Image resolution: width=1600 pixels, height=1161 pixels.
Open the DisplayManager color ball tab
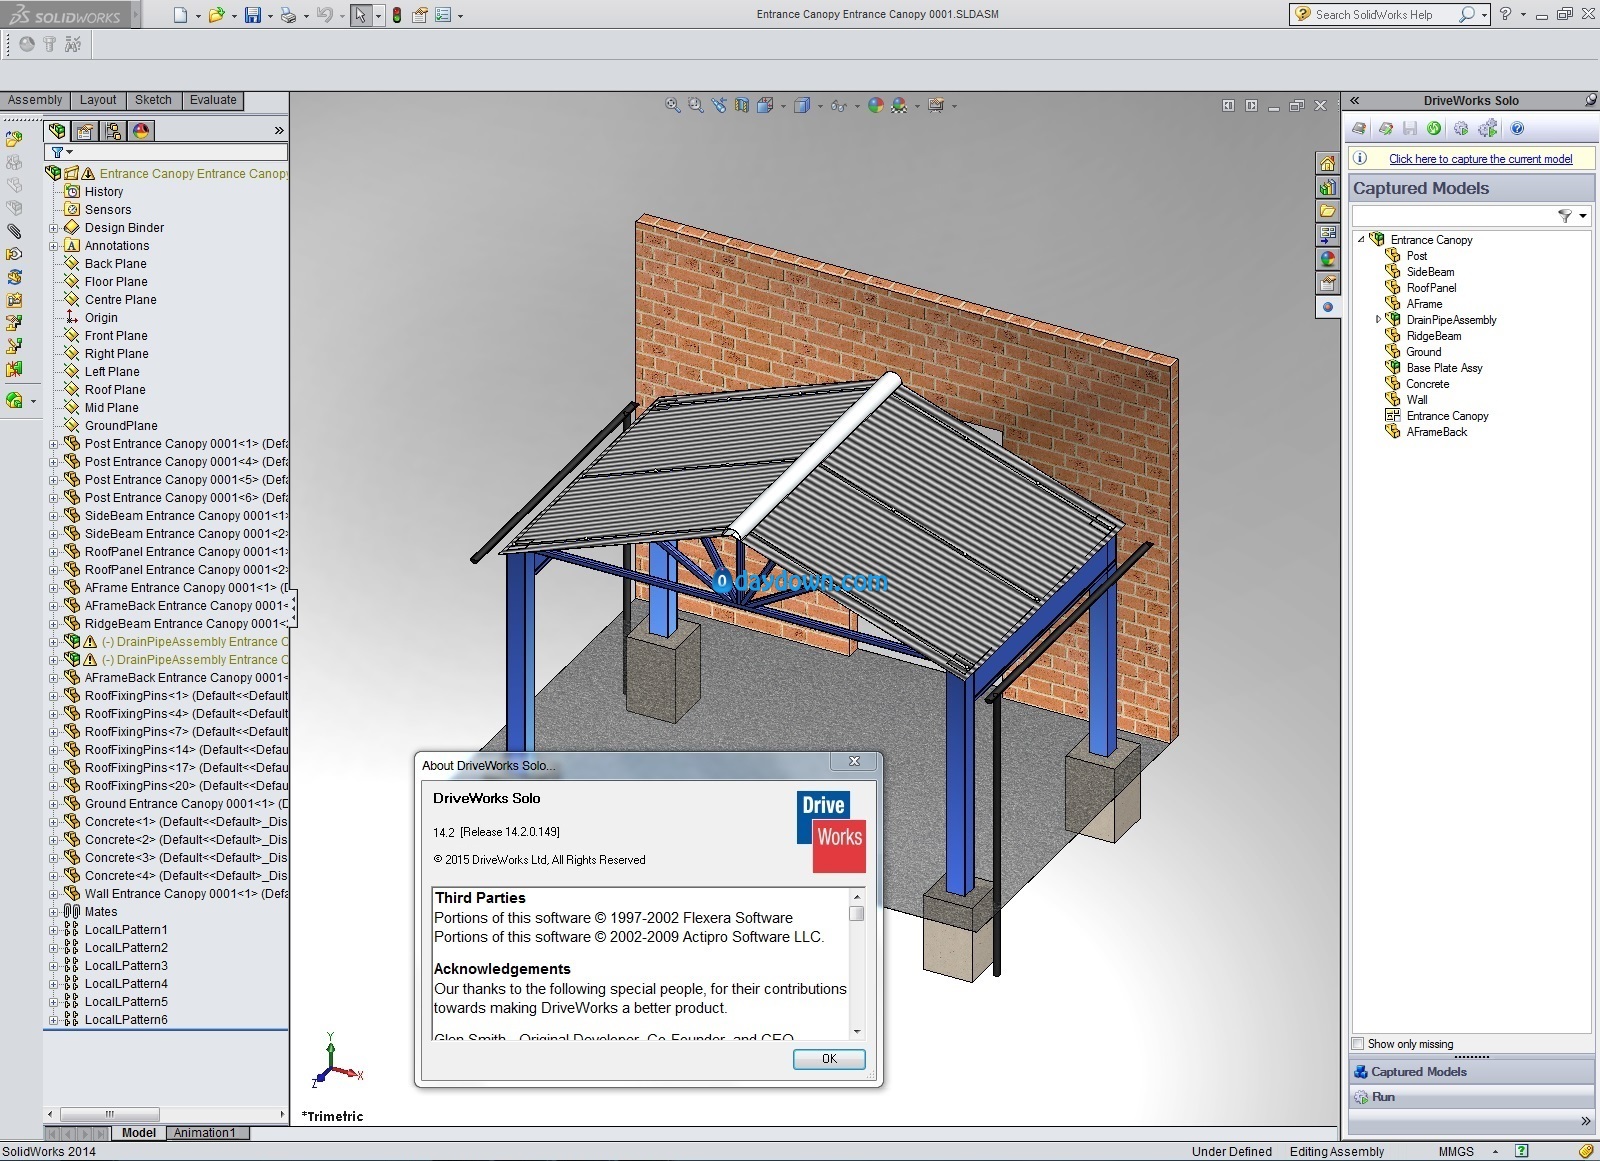pos(141,130)
